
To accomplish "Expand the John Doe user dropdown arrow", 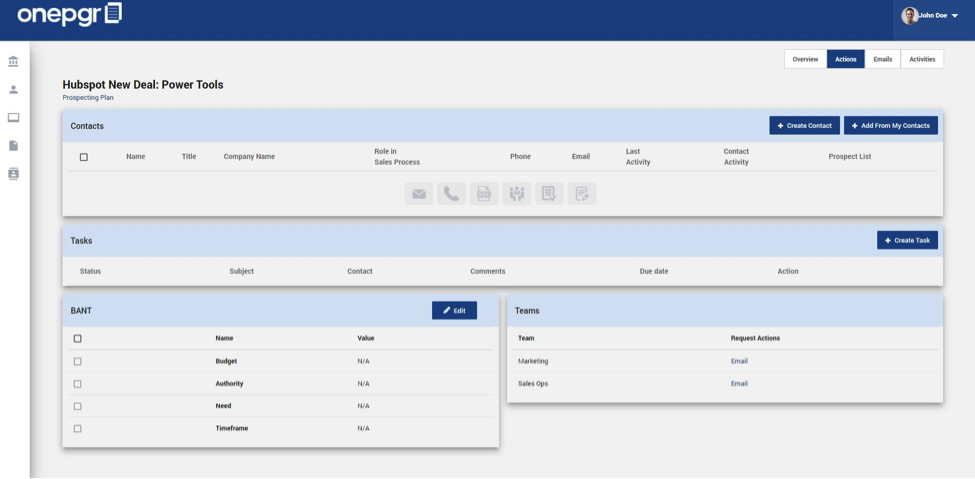I will [x=955, y=16].
